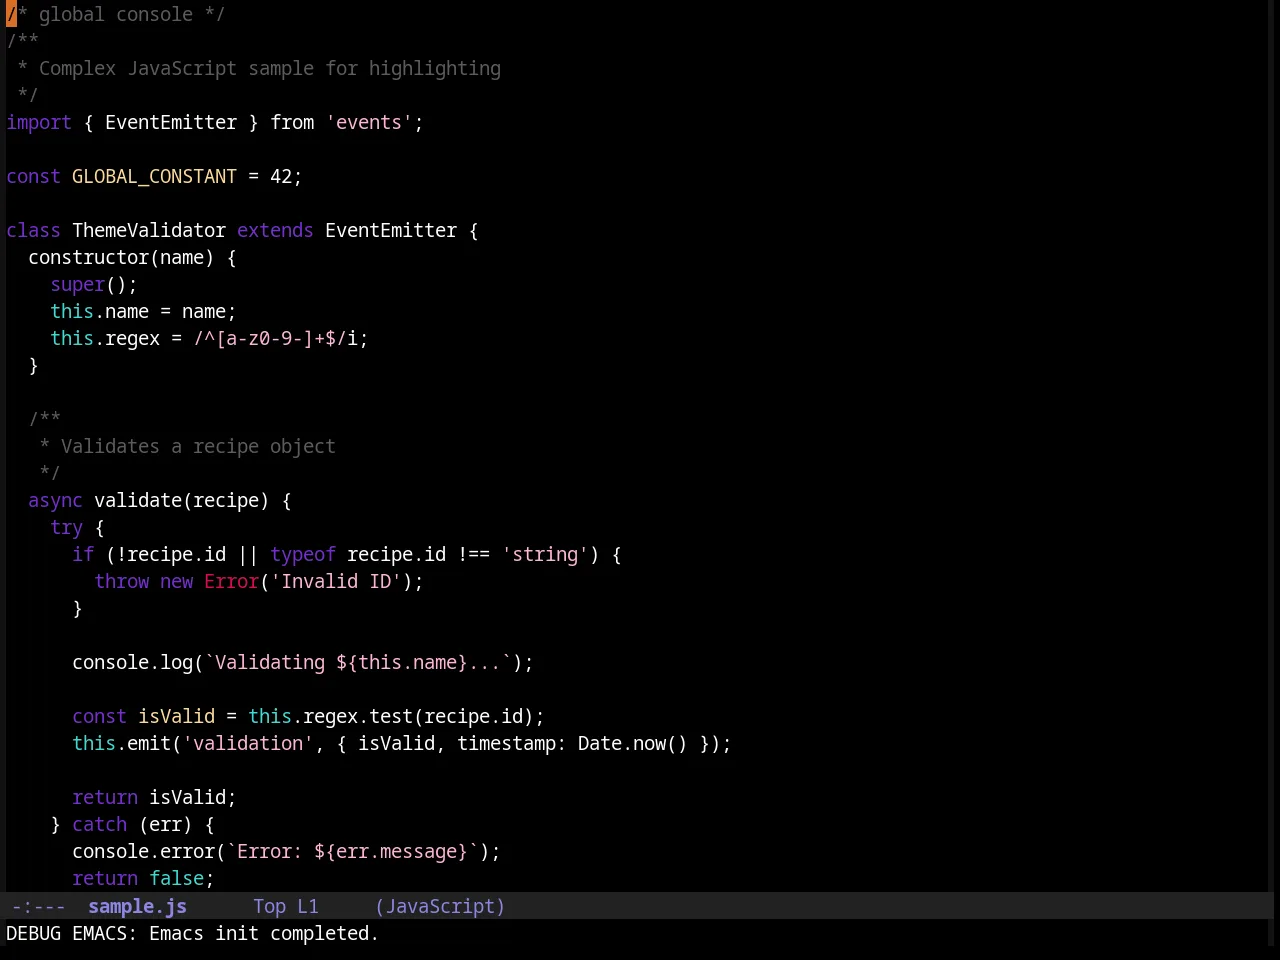
Task: Click the 'isValid' variable in const declaration
Action: [x=176, y=716]
